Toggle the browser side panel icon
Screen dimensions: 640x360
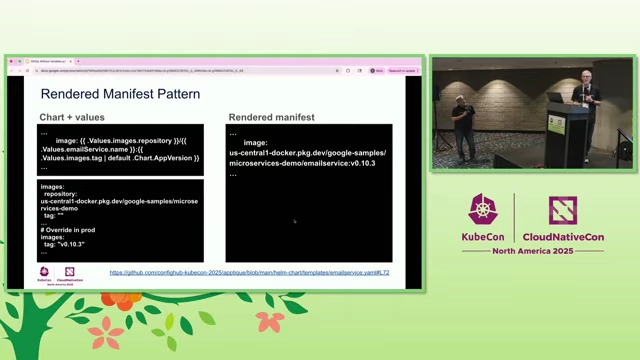(x=360, y=71)
